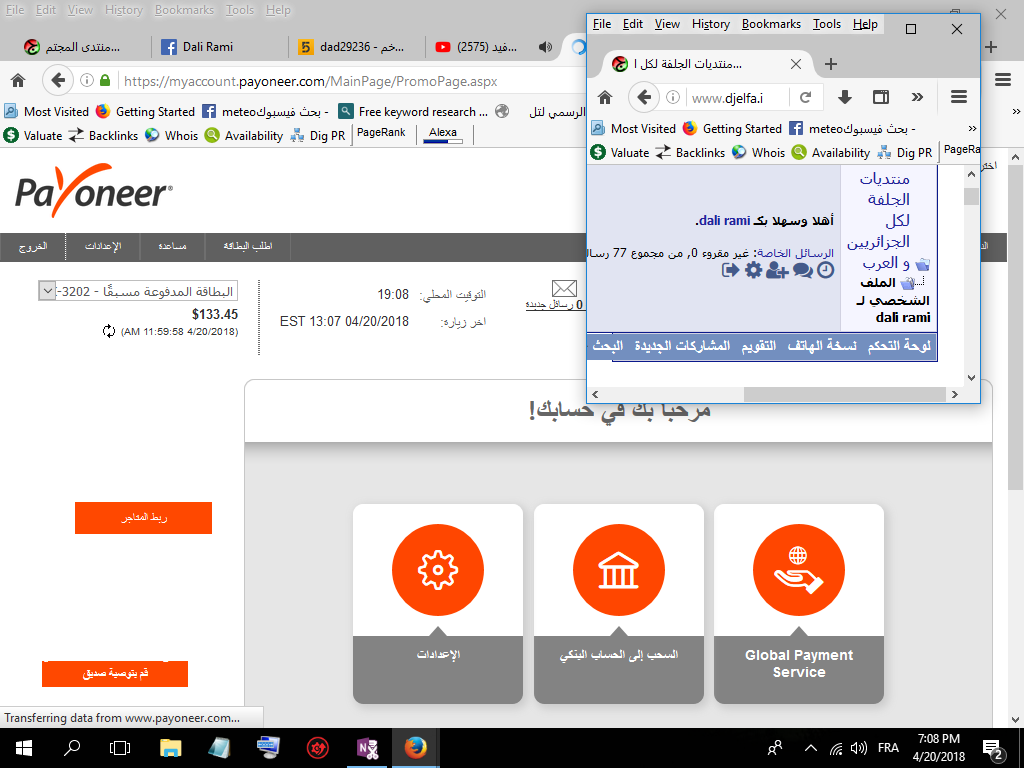Close the djelfa forum tab
The height and width of the screenshot is (768, 1024).
click(795, 63)
